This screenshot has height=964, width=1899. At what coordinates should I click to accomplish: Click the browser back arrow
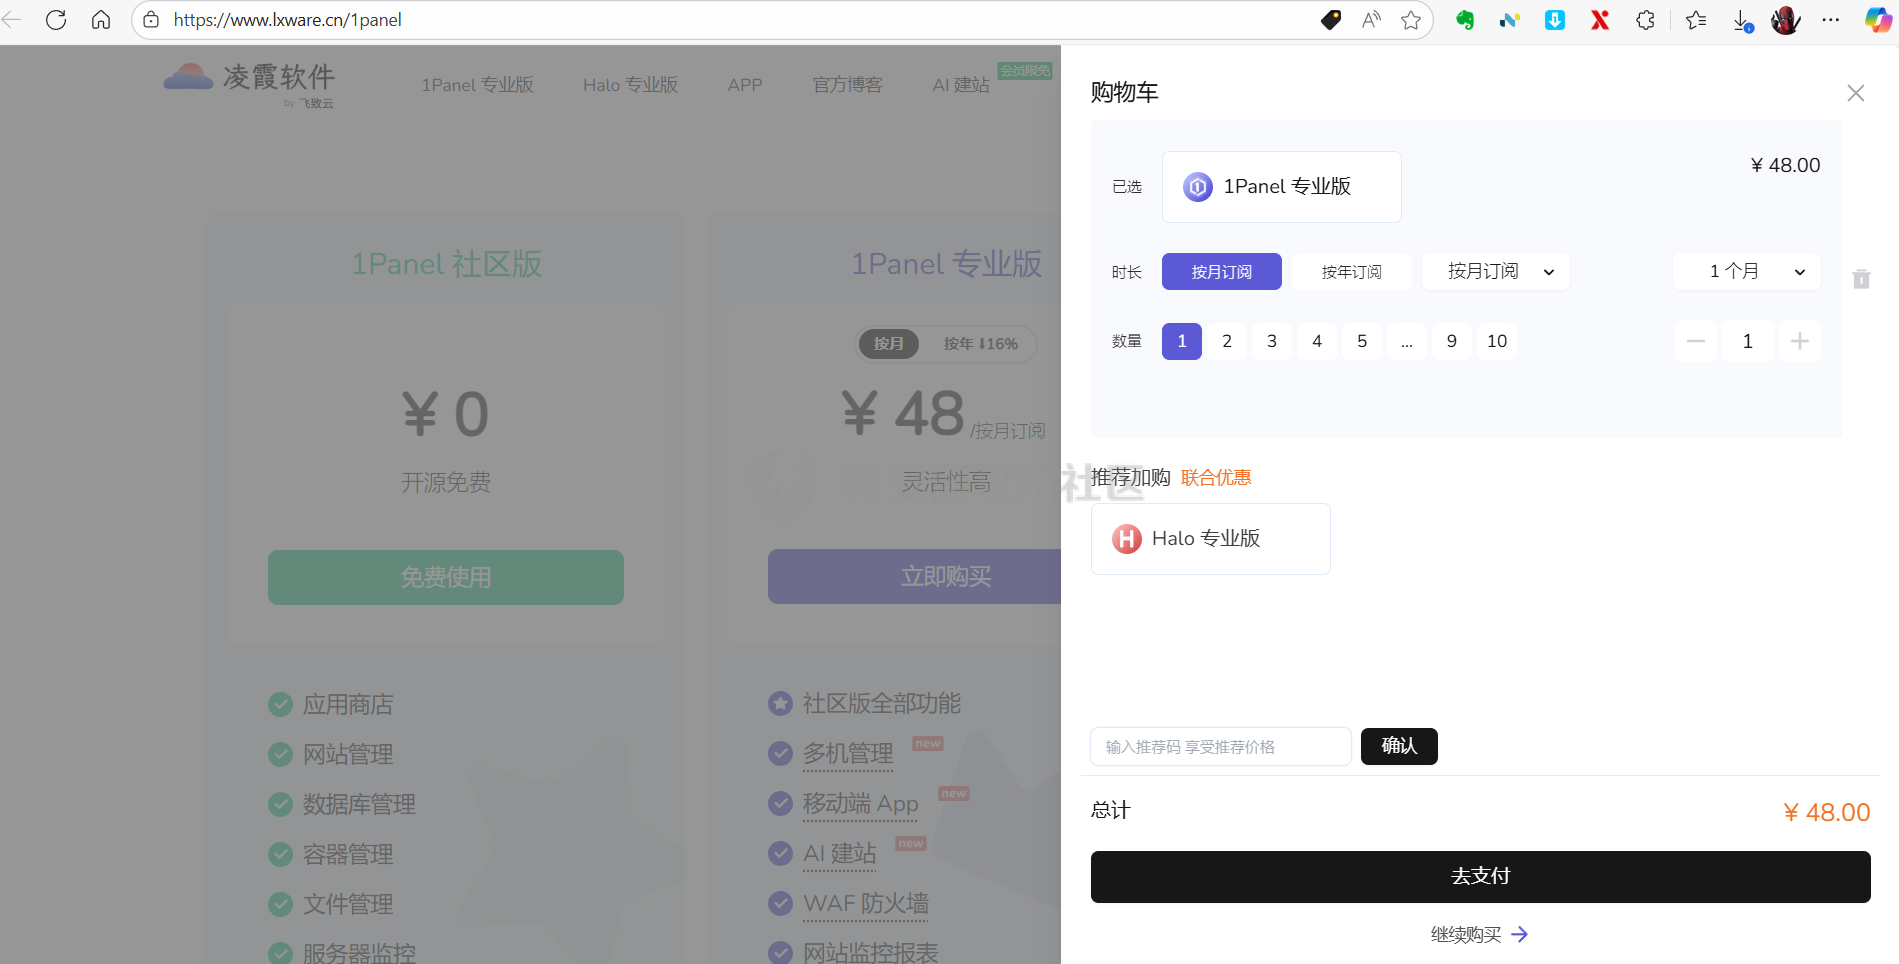click(x=12, y=20)
